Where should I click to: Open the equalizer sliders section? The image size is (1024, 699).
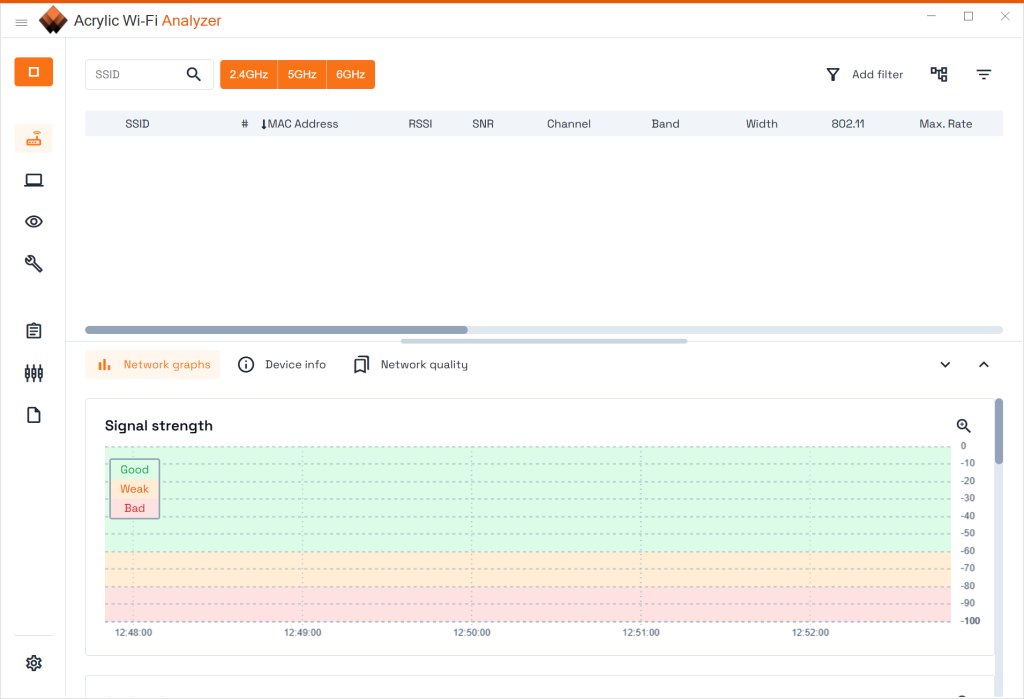click(34, 373)
